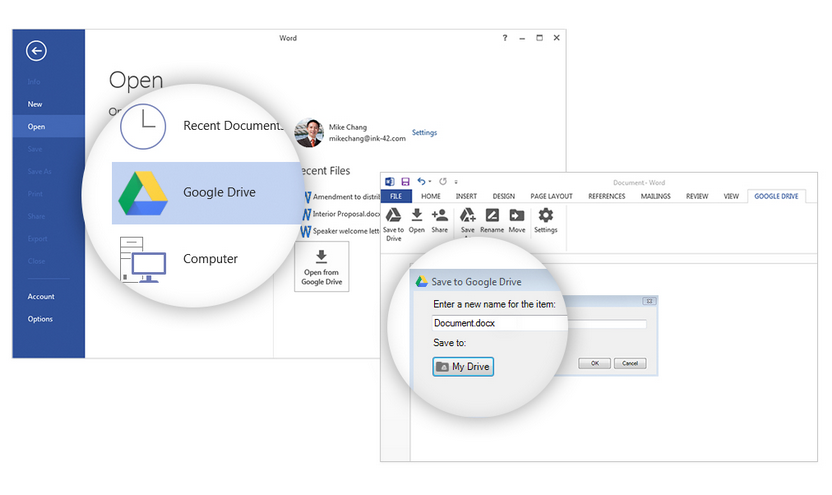
Task: Open Interior Proposal.docx recent file
Action: pos(342,214)
